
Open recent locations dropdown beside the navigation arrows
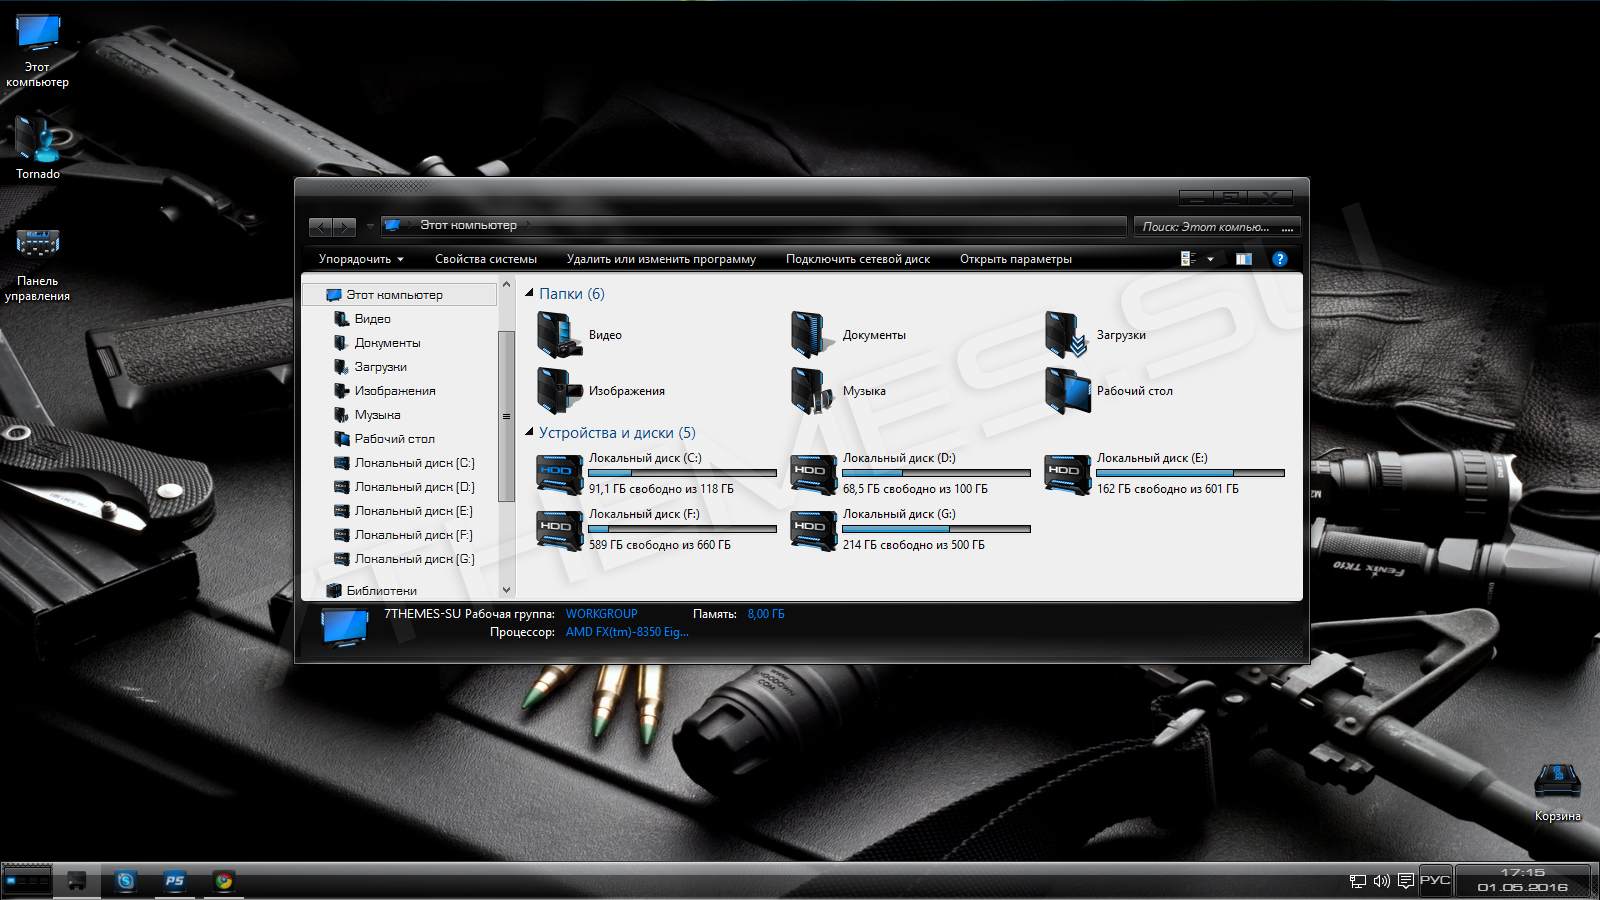[x=370, y=227]
